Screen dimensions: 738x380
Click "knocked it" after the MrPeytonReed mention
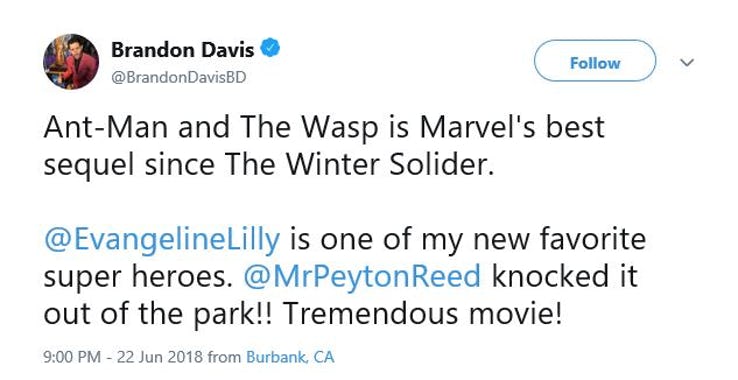(565, 276)
